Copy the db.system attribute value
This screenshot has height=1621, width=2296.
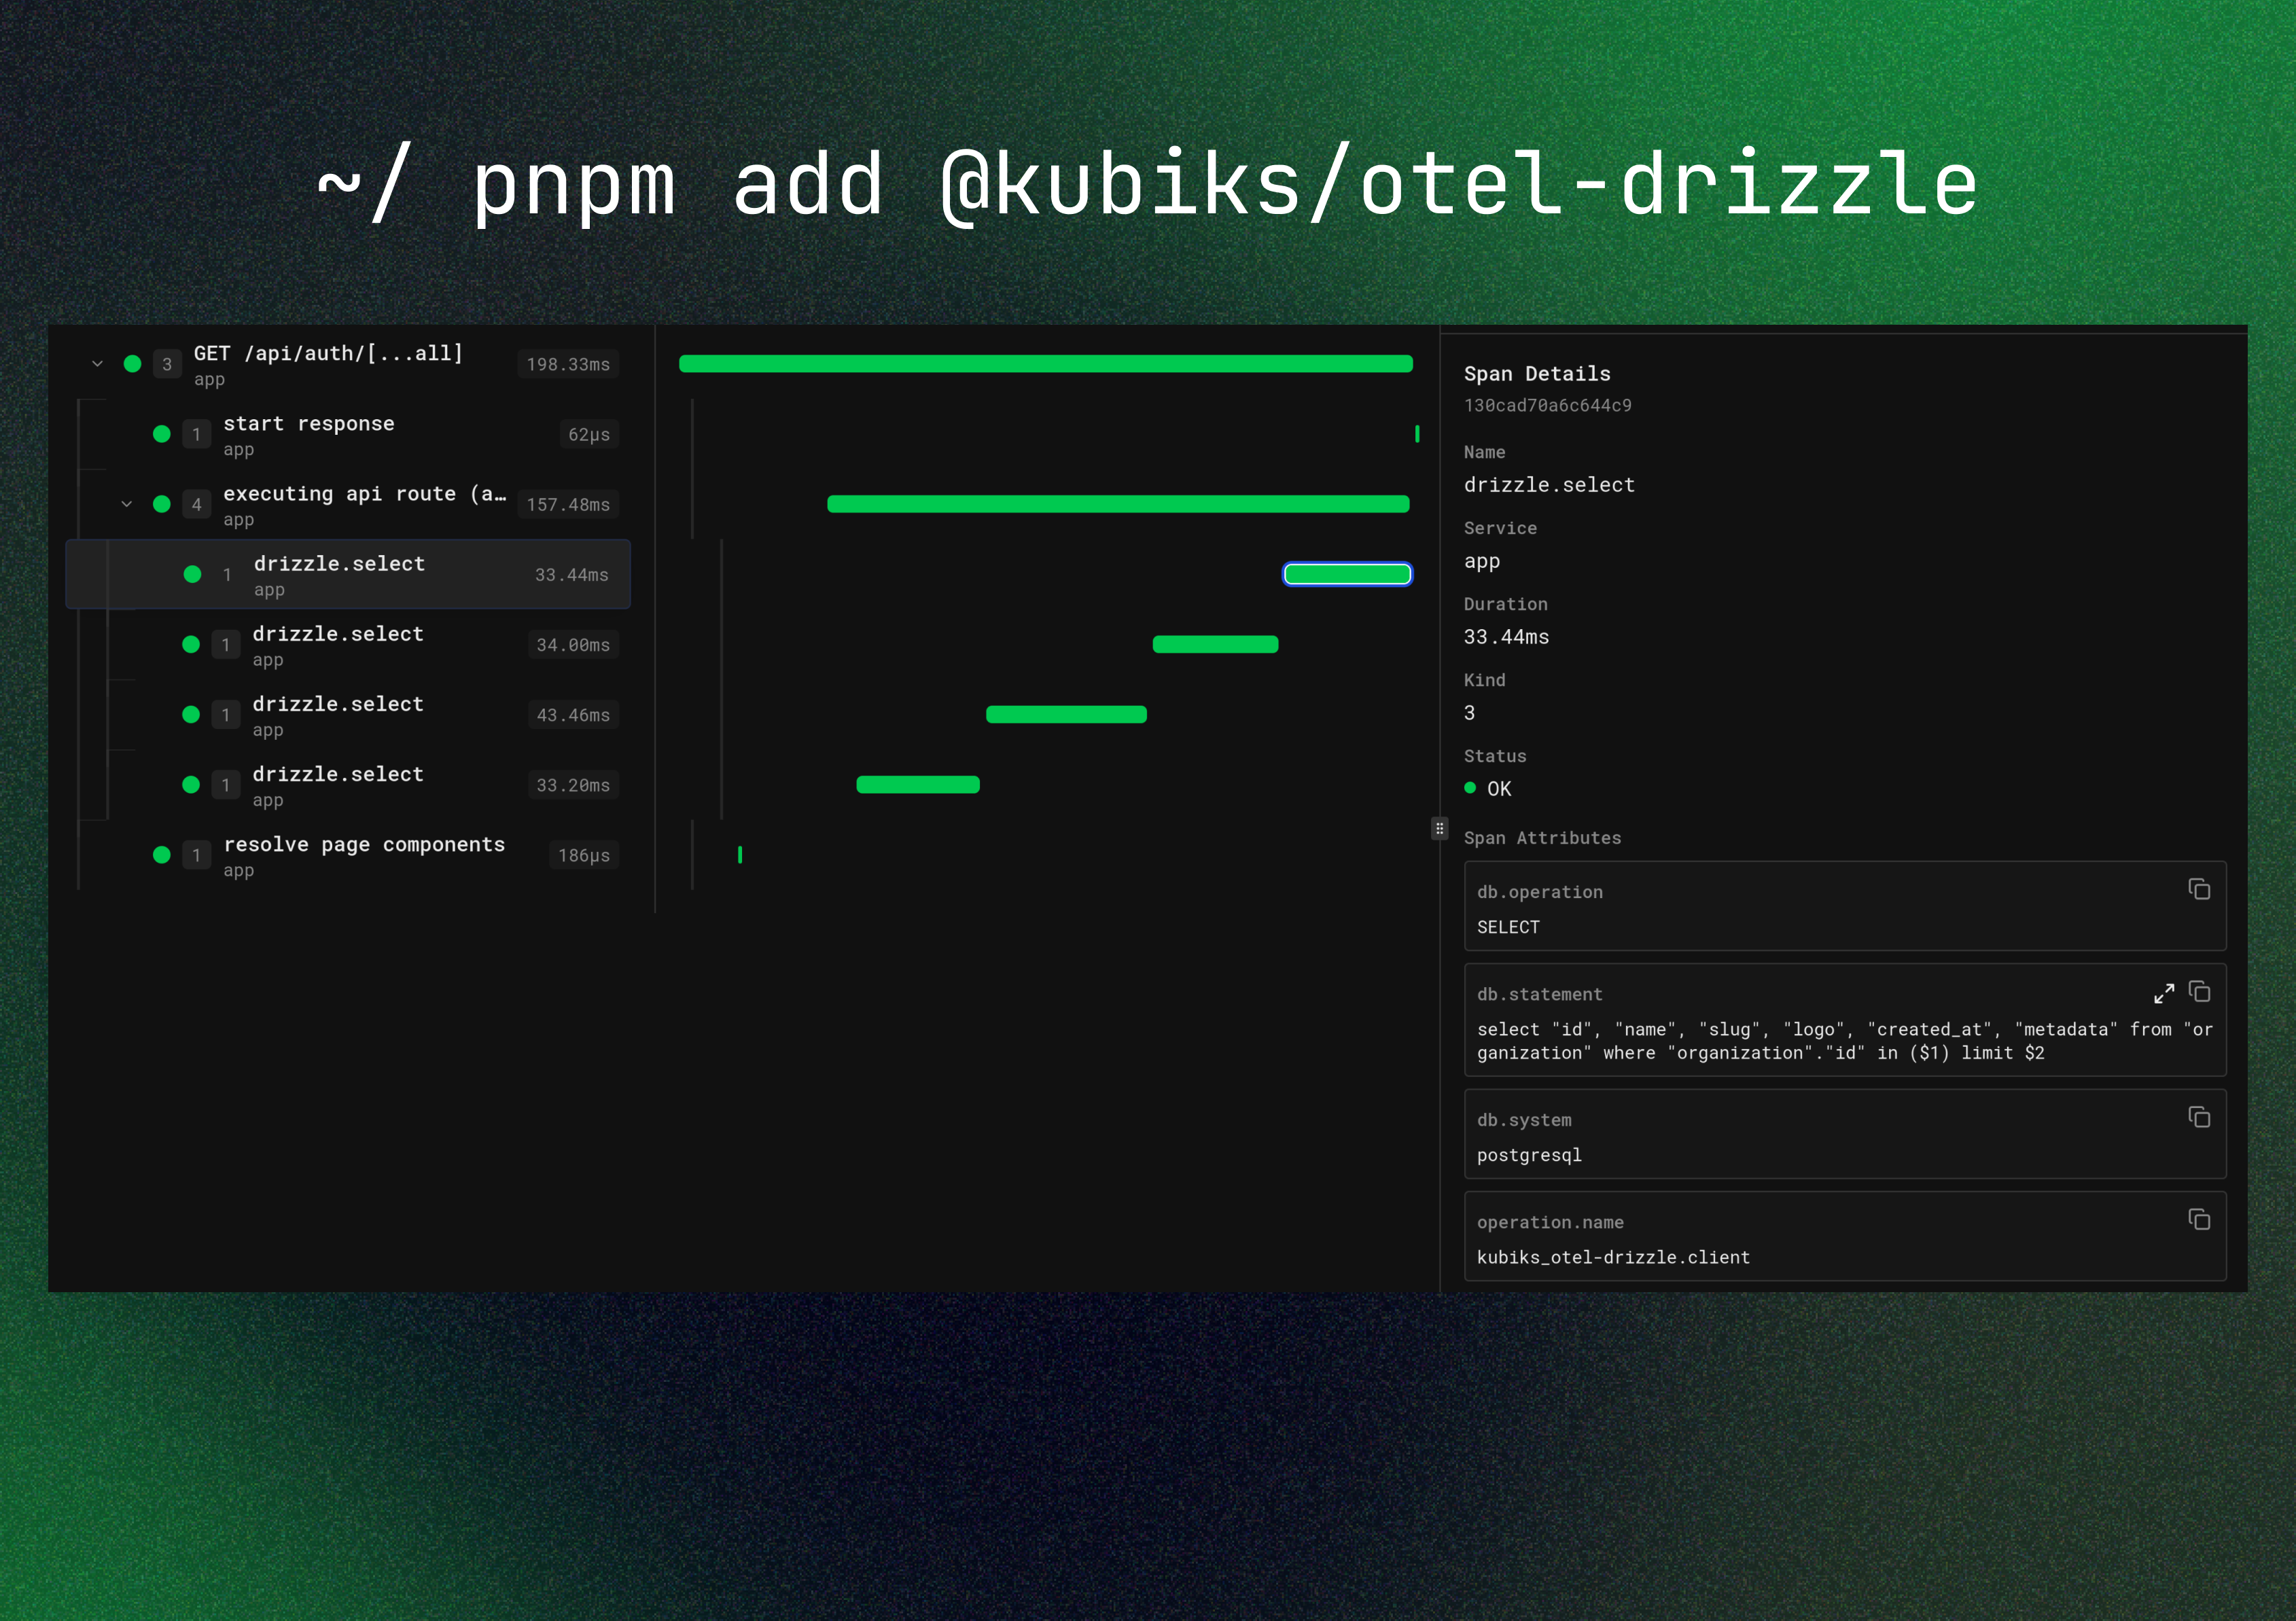tap(2200, 1117)
